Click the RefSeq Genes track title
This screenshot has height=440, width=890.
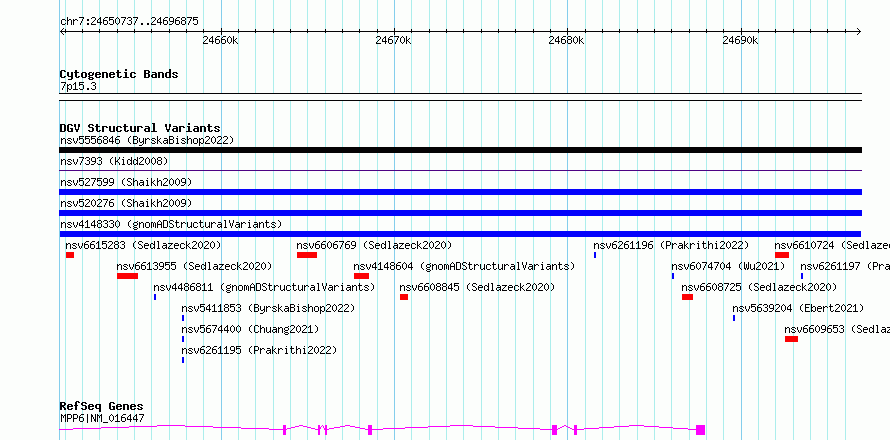tap(102, 407)
